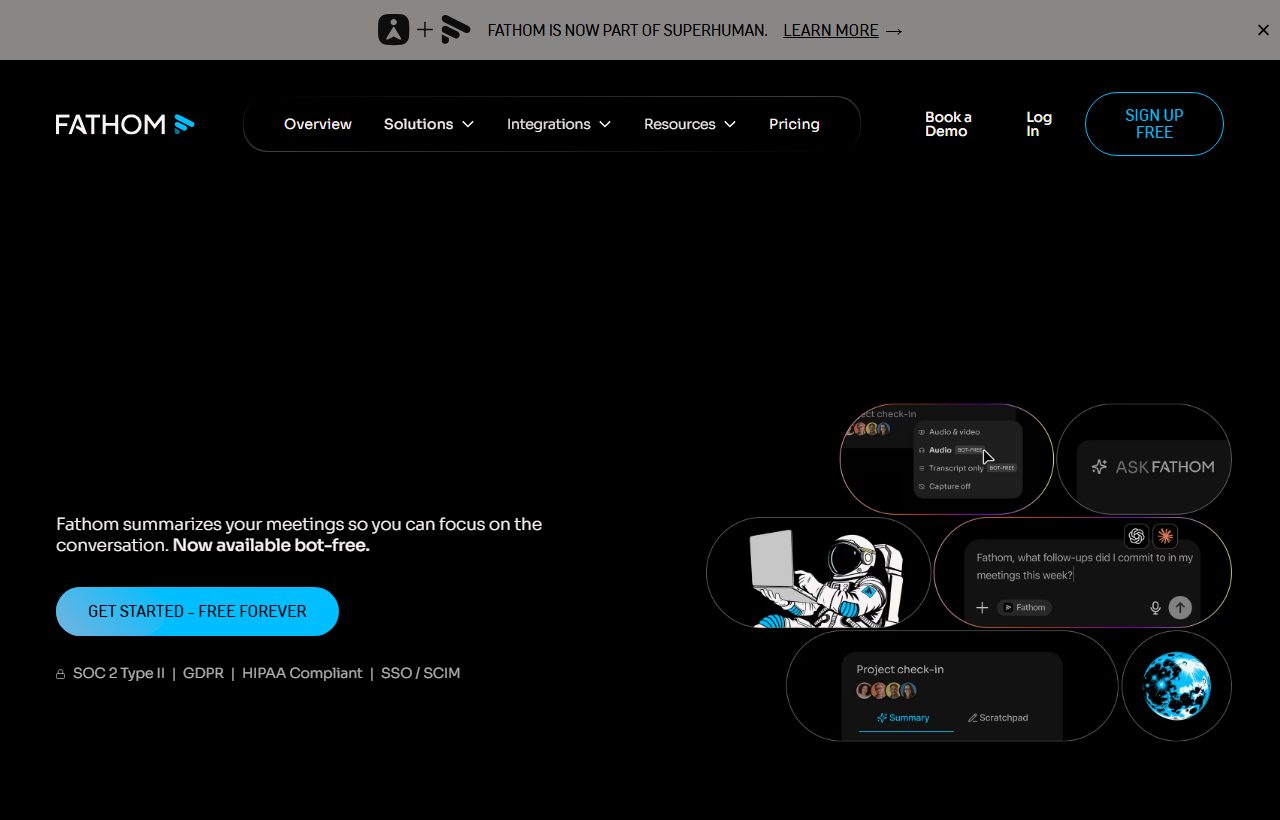The width and height of the screenshot is (1280, 820).
Task: Expand the Solutions dropdown chevron
Action: point(468,124)
